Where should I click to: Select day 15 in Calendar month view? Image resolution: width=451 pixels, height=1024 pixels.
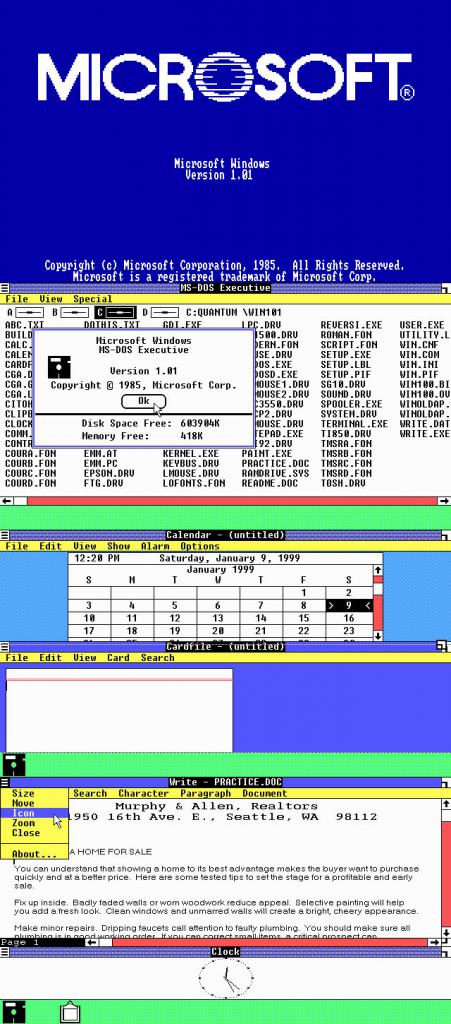coord(303,618)
